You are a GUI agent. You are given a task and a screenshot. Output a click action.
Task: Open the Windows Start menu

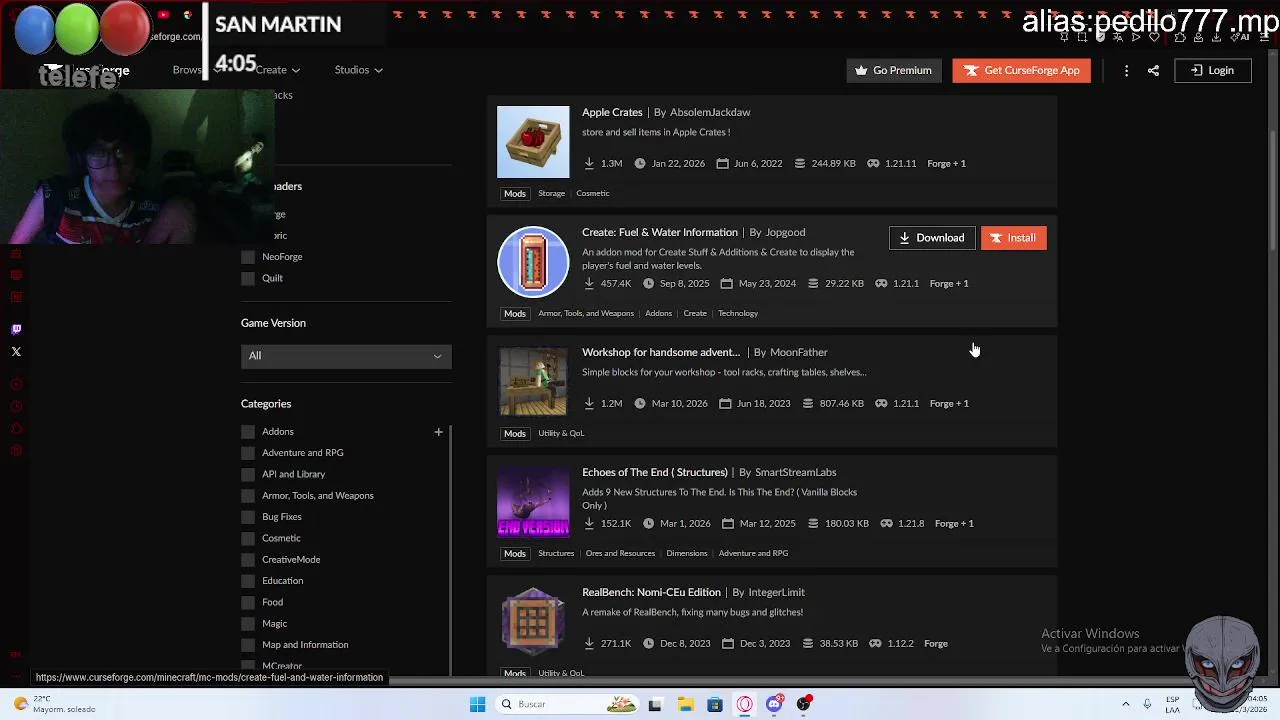pos(477,704)
